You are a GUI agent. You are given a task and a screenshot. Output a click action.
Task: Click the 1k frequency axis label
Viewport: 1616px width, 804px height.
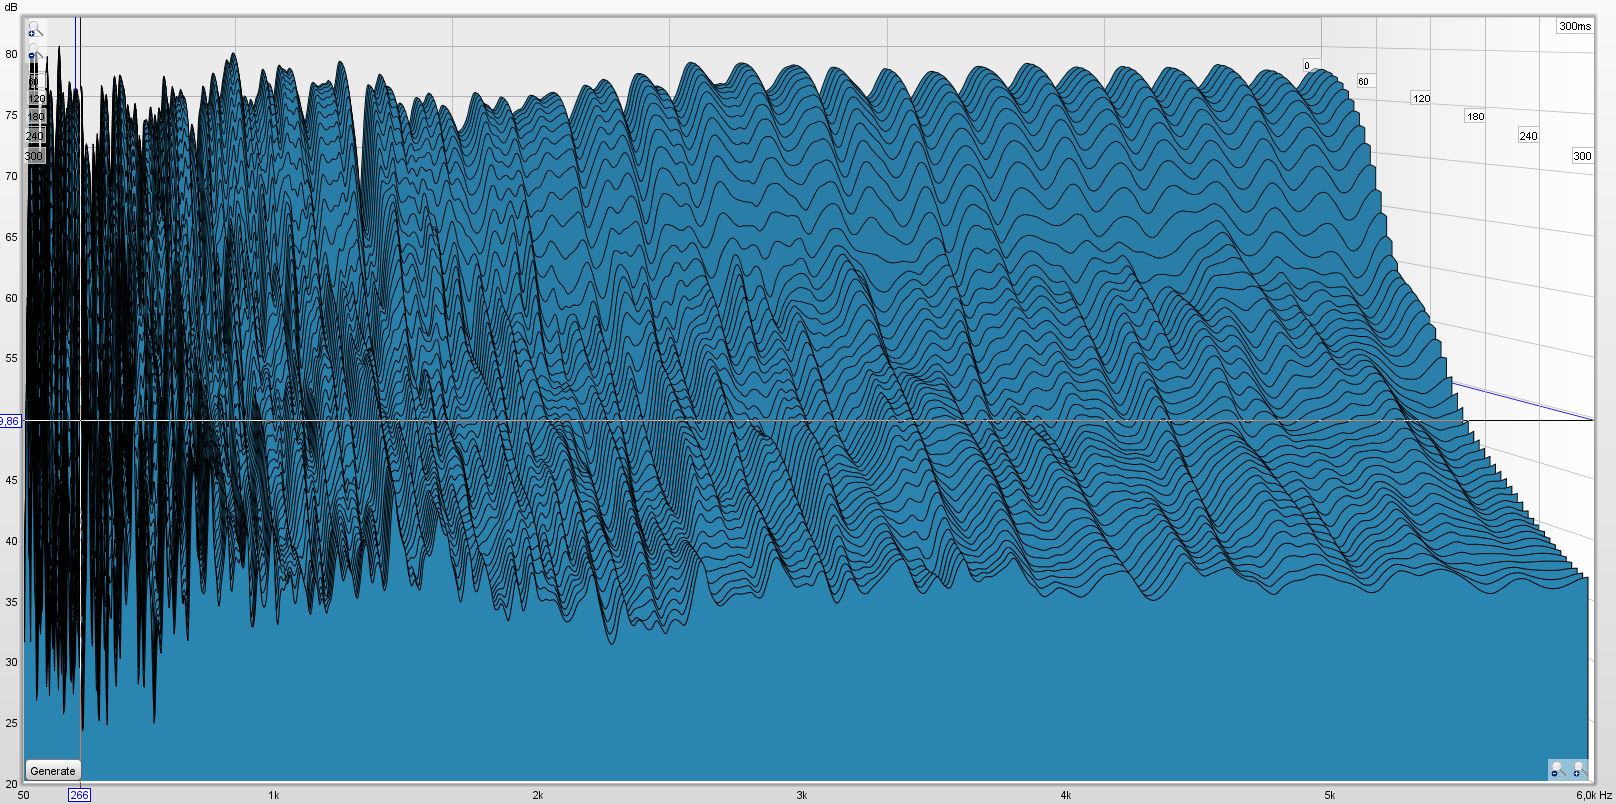pos(273,795)
